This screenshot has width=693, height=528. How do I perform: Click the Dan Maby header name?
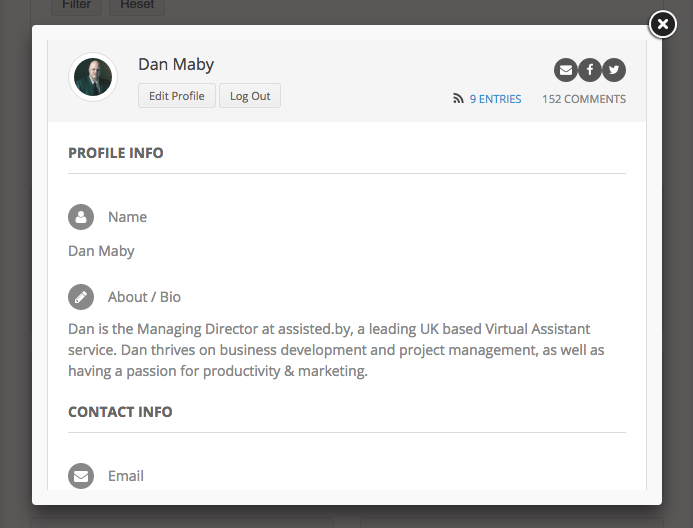(176, 64)
